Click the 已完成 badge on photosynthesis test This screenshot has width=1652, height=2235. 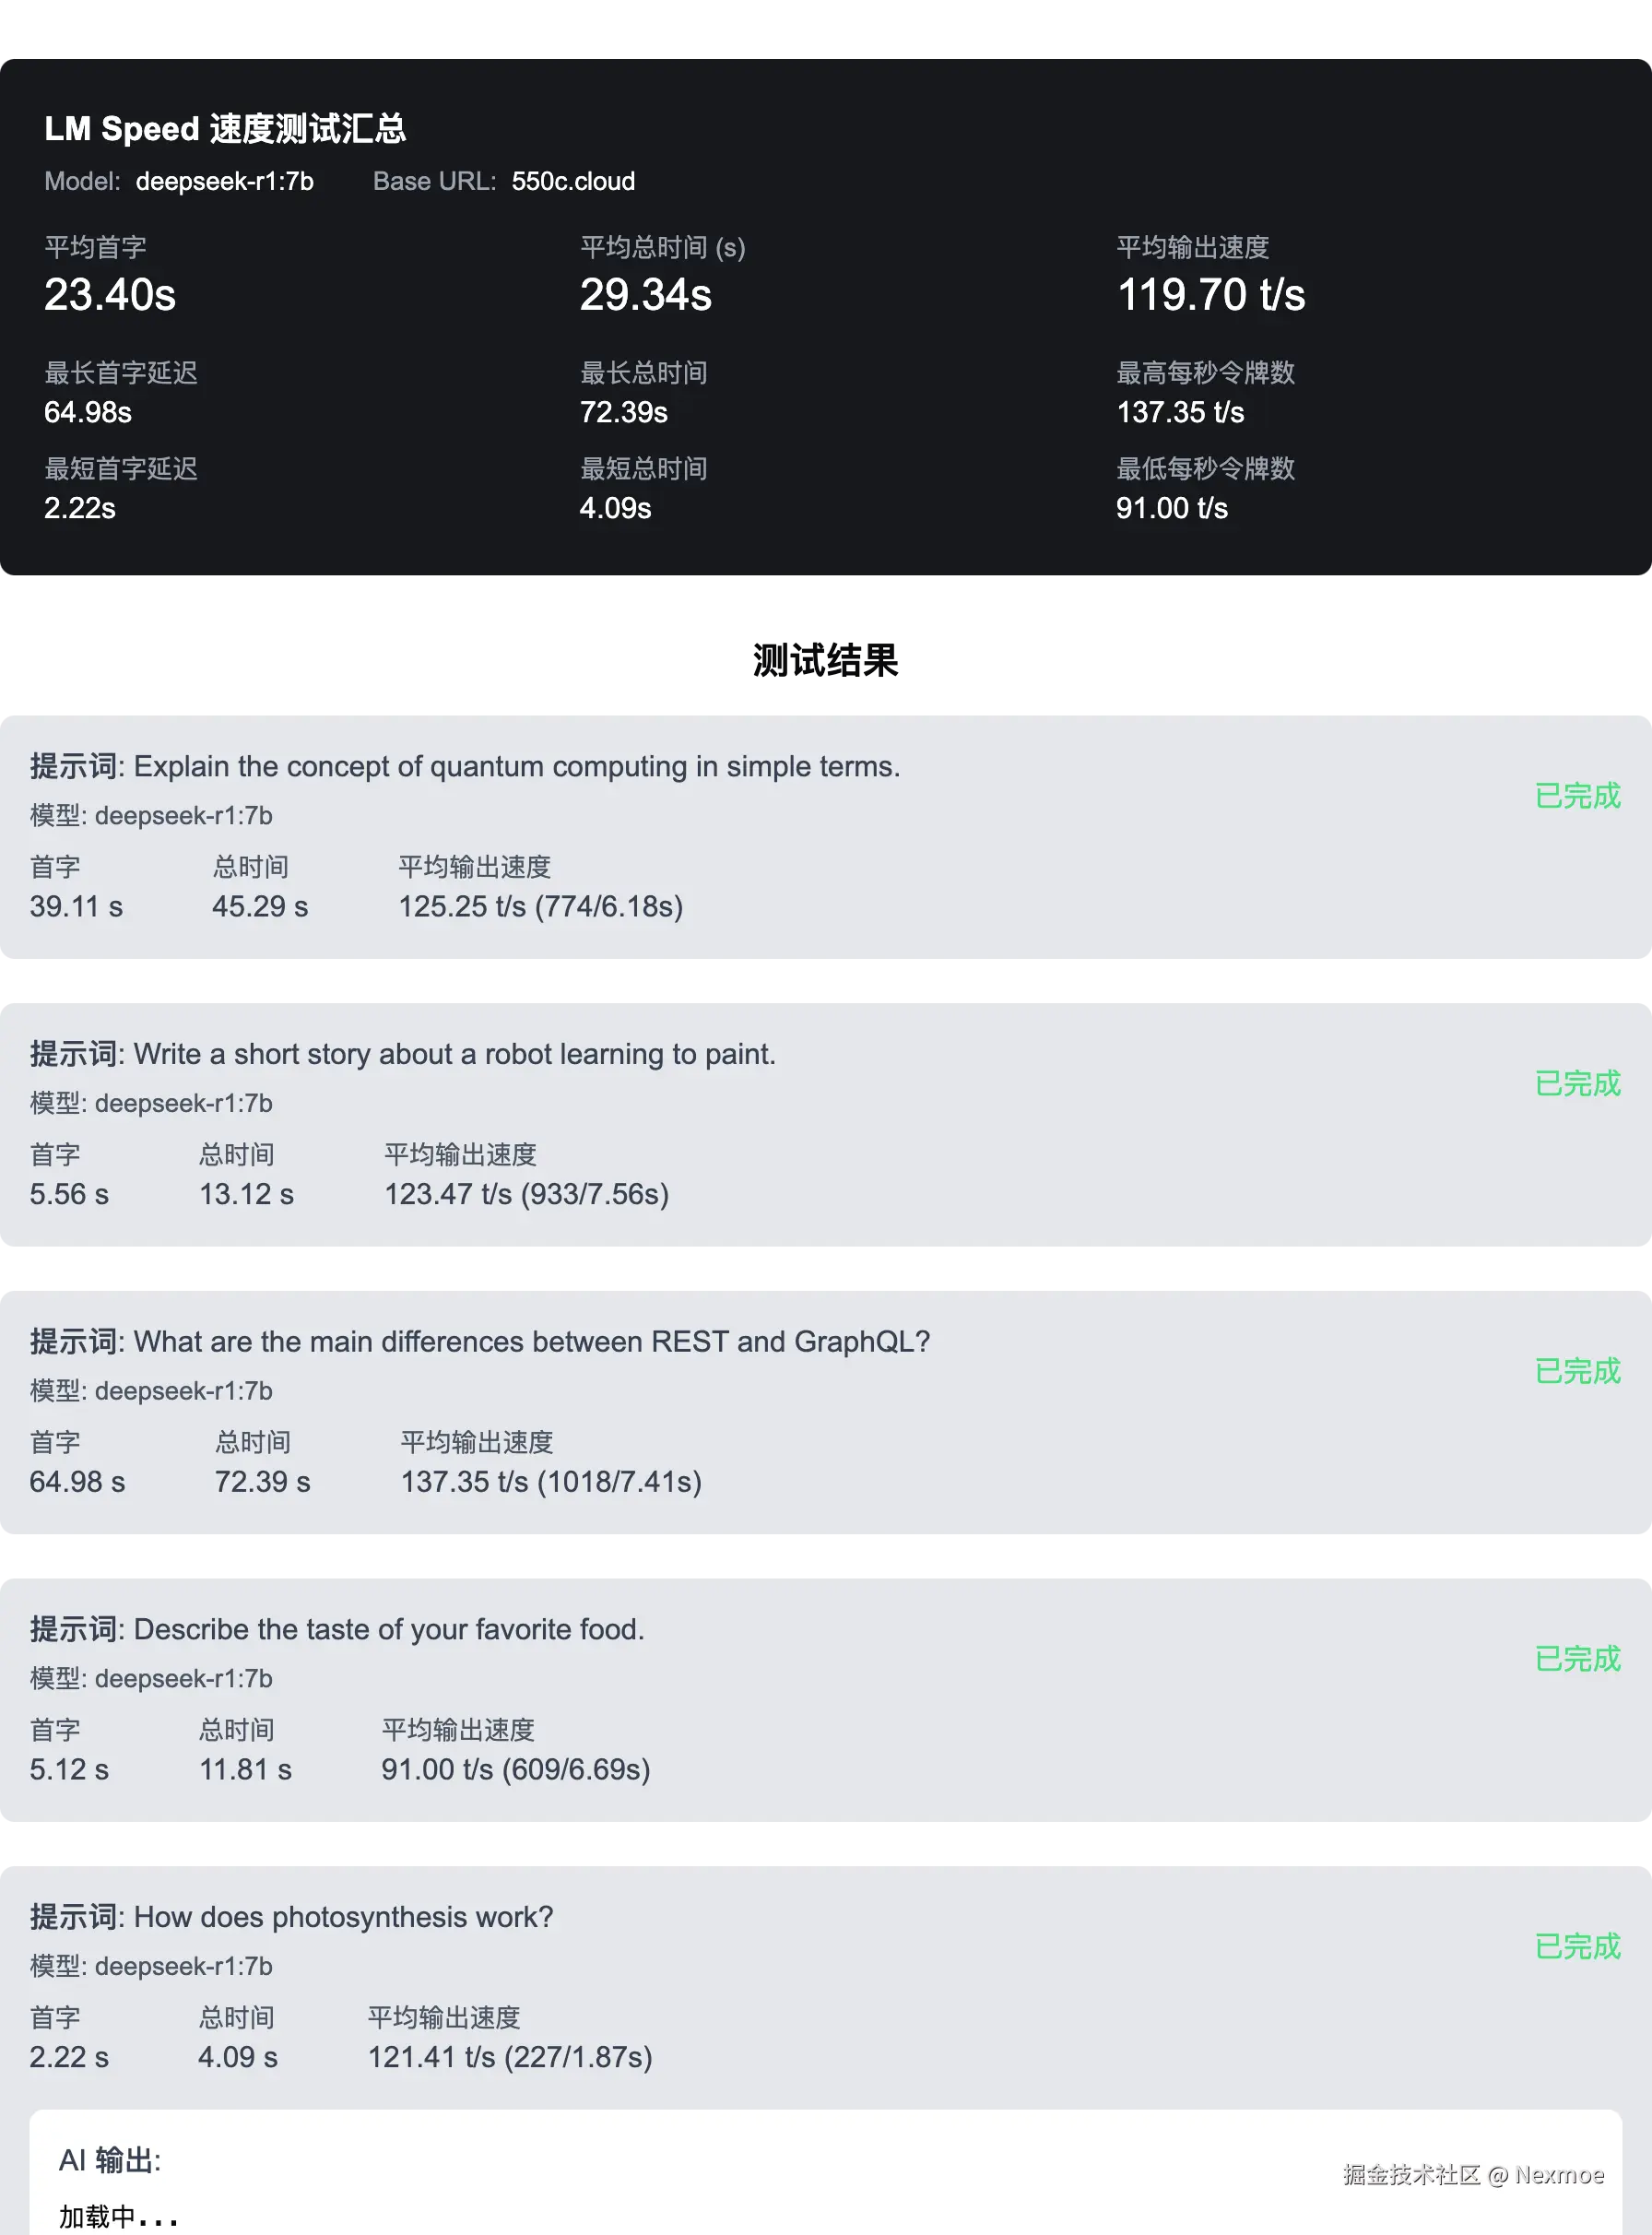1576,1948
